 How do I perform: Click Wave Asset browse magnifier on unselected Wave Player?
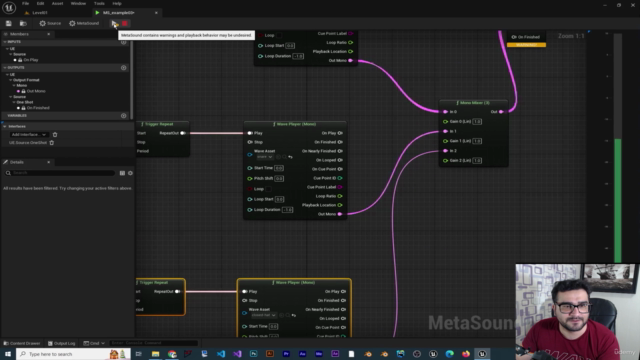284,157
